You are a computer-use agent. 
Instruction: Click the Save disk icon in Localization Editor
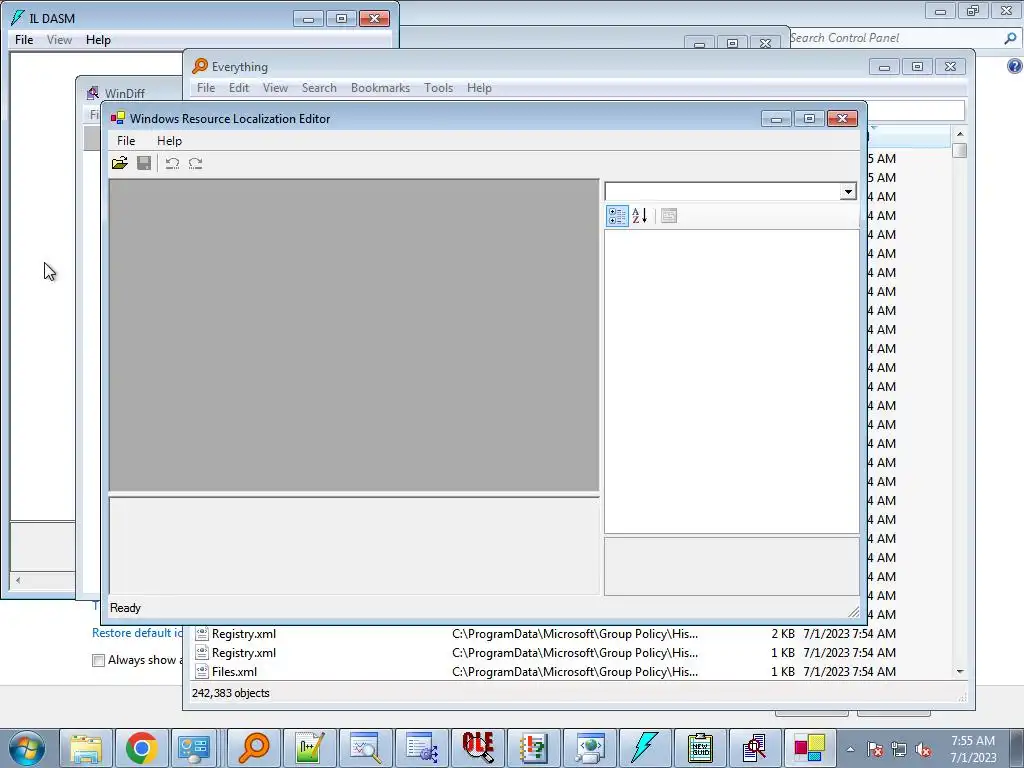pyautogui.click(x=144, y=163)
